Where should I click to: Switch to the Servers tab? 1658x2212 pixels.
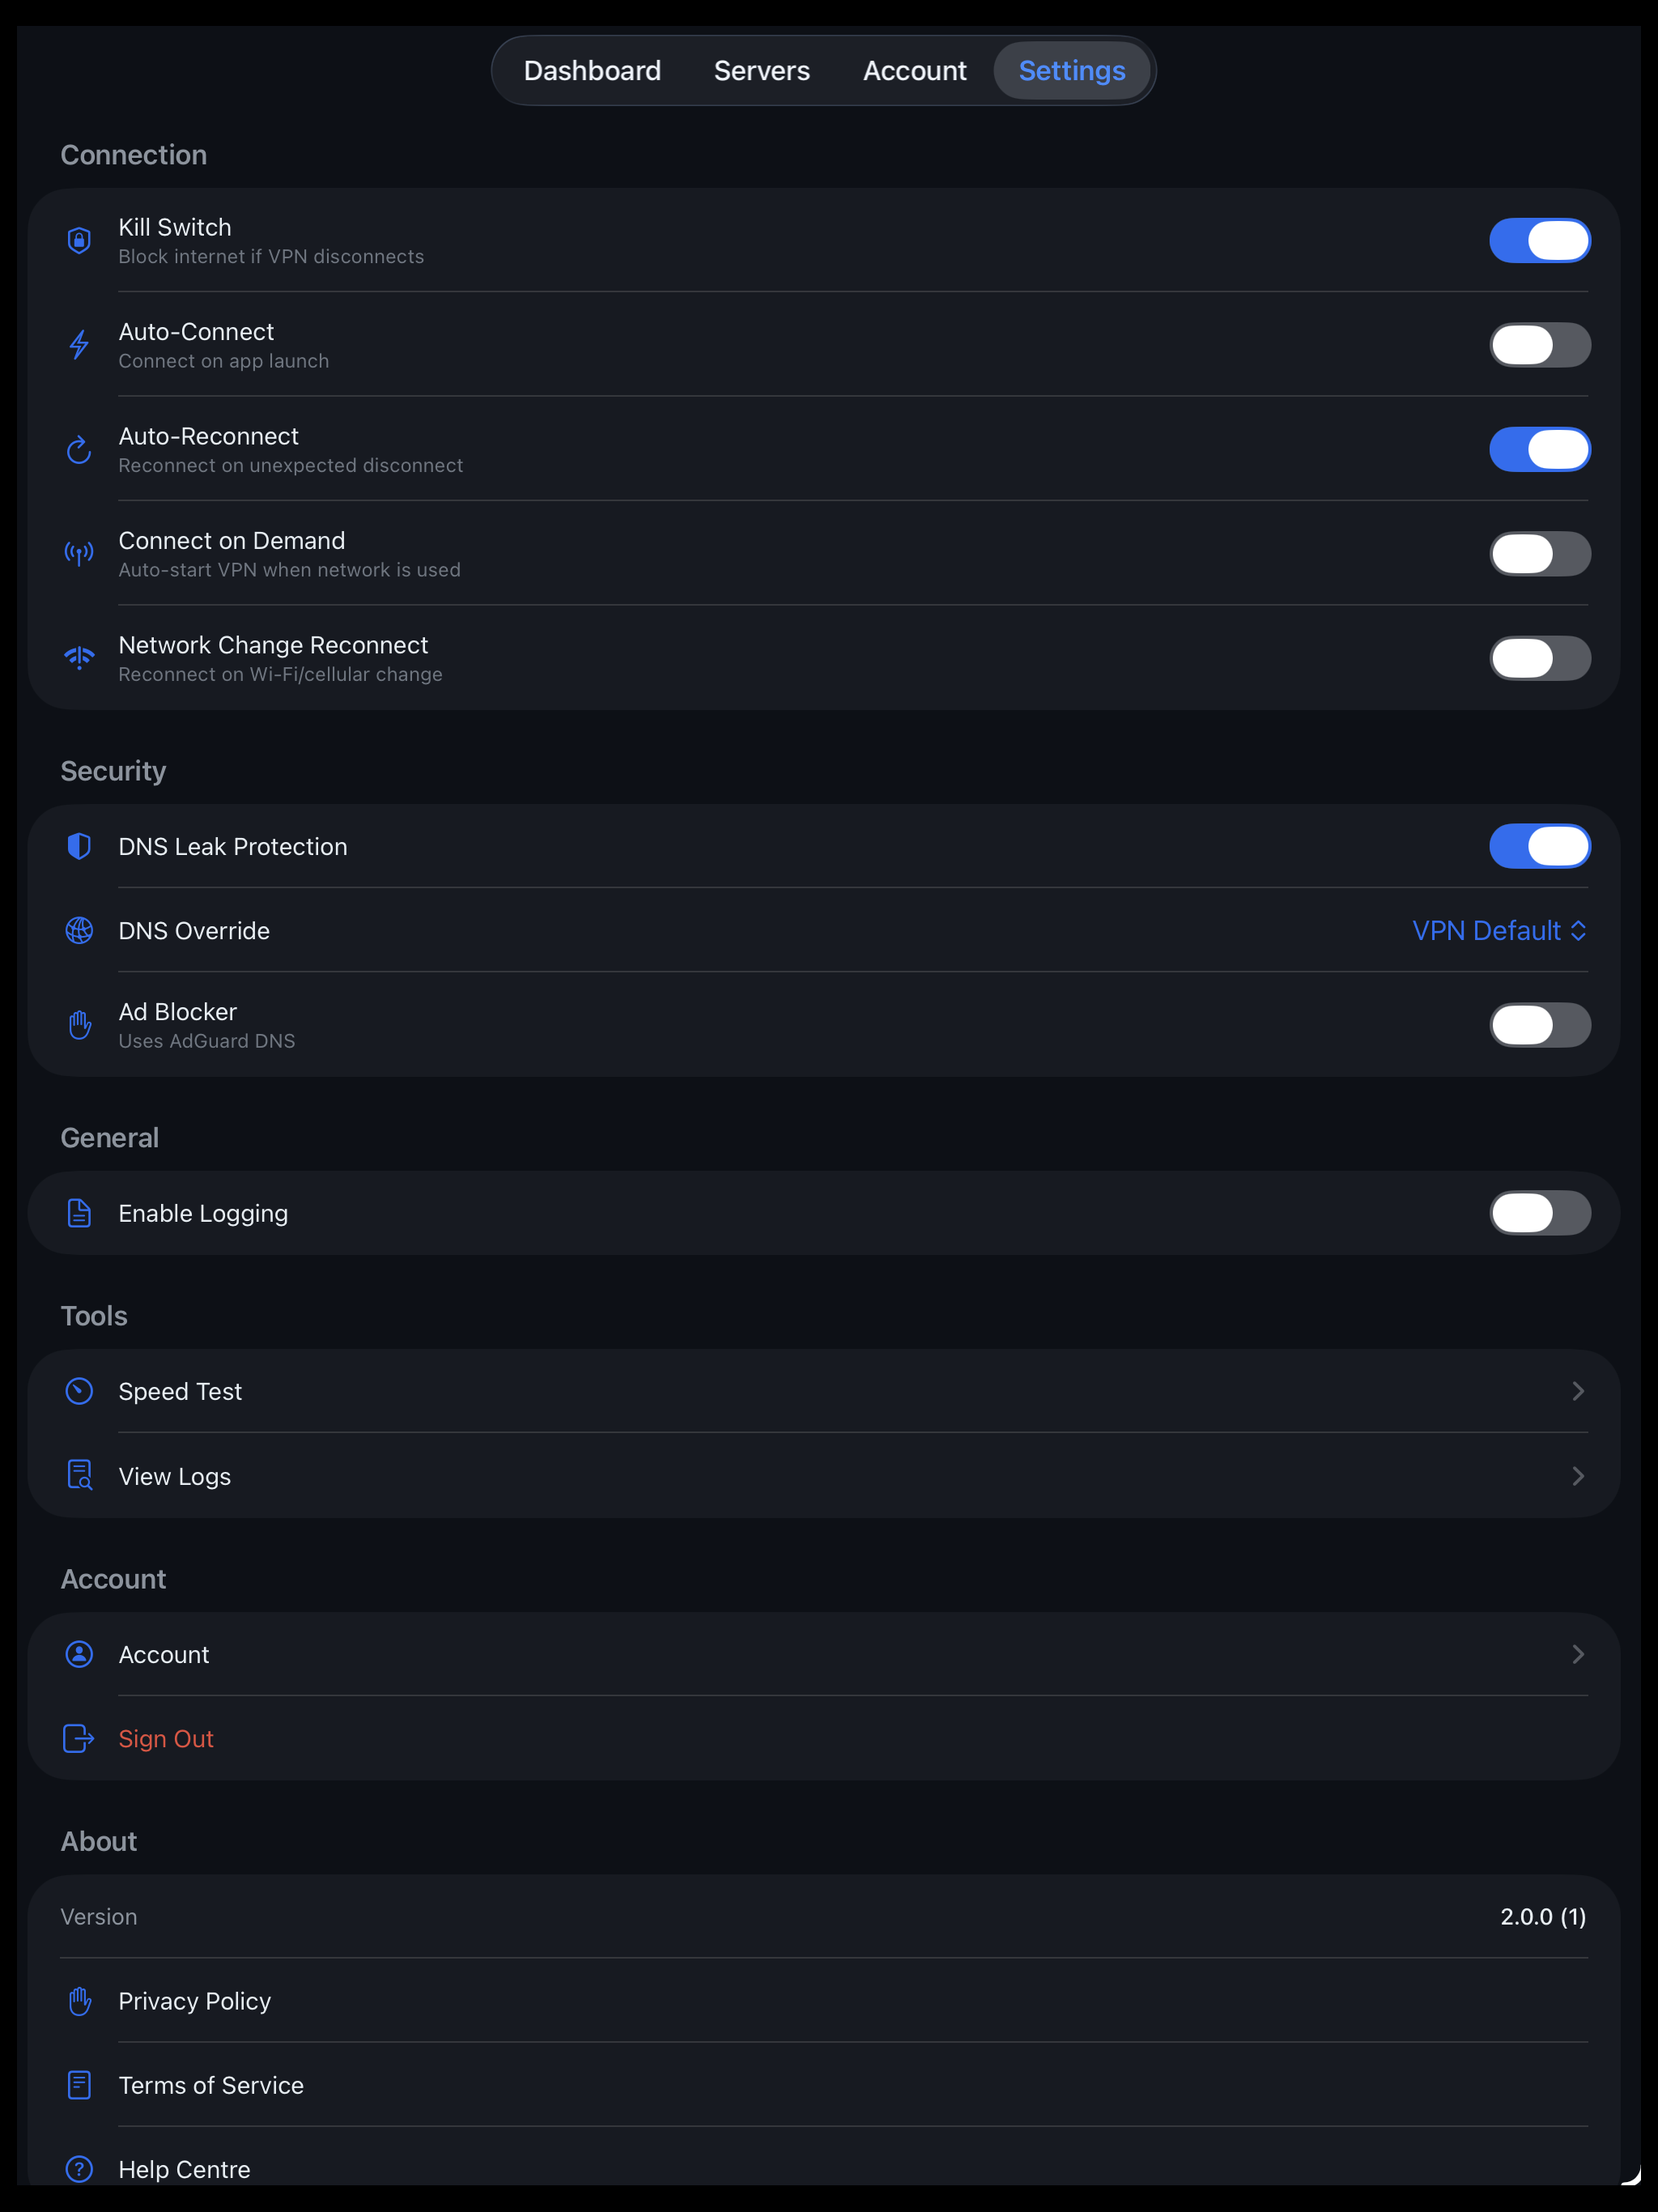coord(762,71)
